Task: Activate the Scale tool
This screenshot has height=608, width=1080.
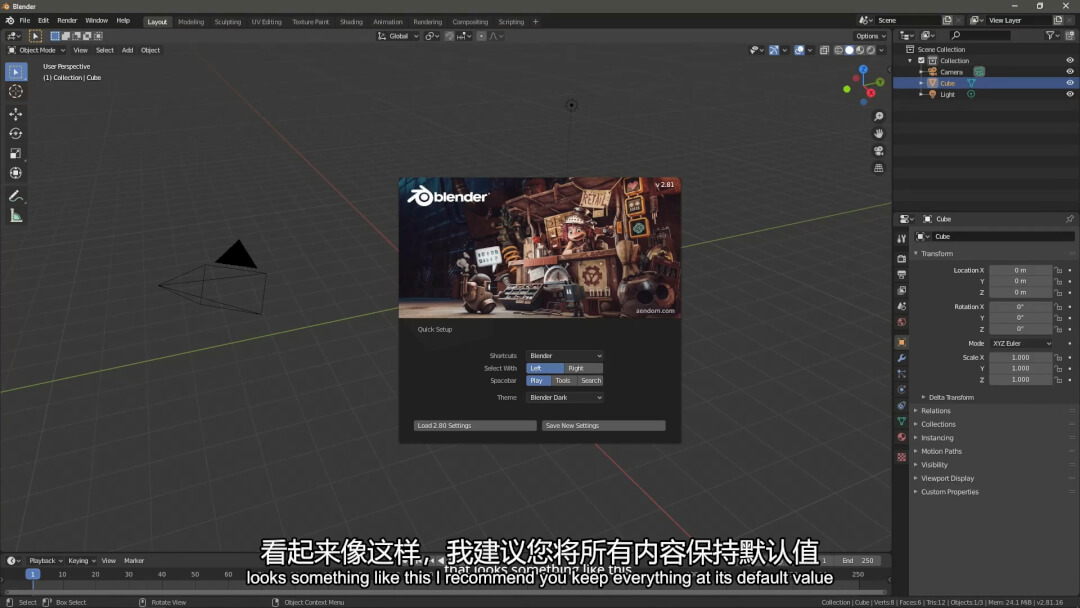Action: (x=16, y=154)
